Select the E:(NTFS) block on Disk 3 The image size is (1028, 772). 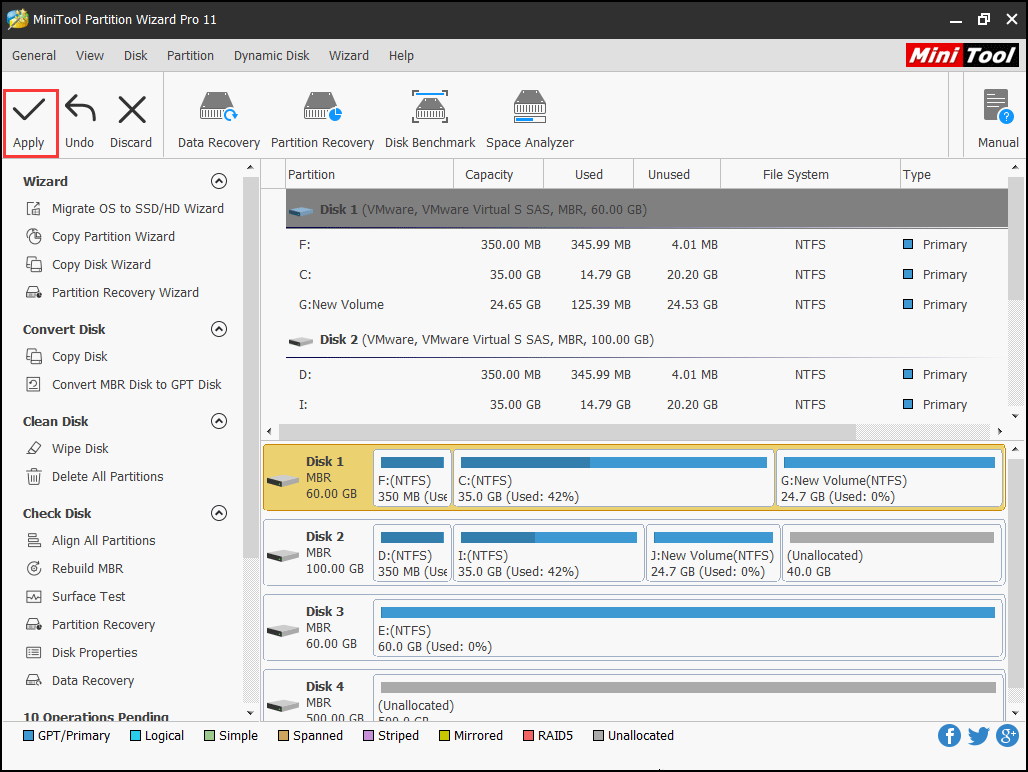pos(688,627)
